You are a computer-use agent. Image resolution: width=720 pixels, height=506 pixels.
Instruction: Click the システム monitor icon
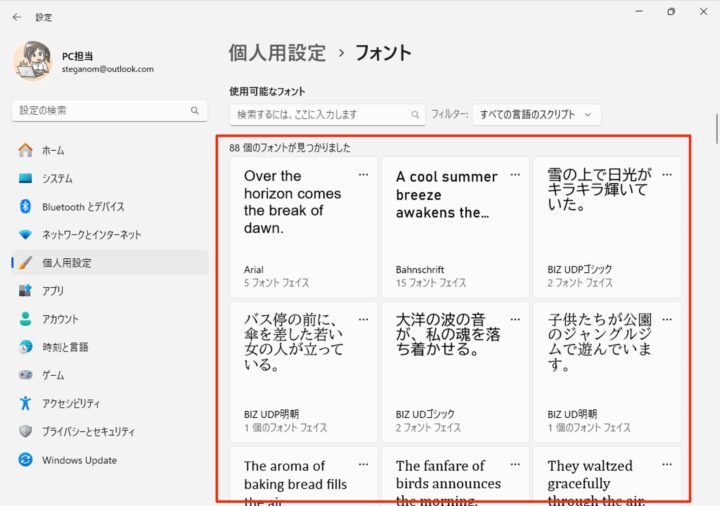[x=25, y=178]
